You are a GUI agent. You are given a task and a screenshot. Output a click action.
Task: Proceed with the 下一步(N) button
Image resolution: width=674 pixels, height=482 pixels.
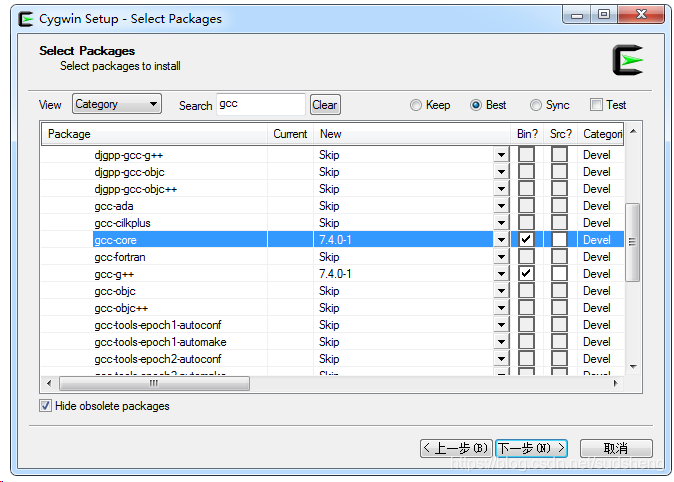coord(531,448)
